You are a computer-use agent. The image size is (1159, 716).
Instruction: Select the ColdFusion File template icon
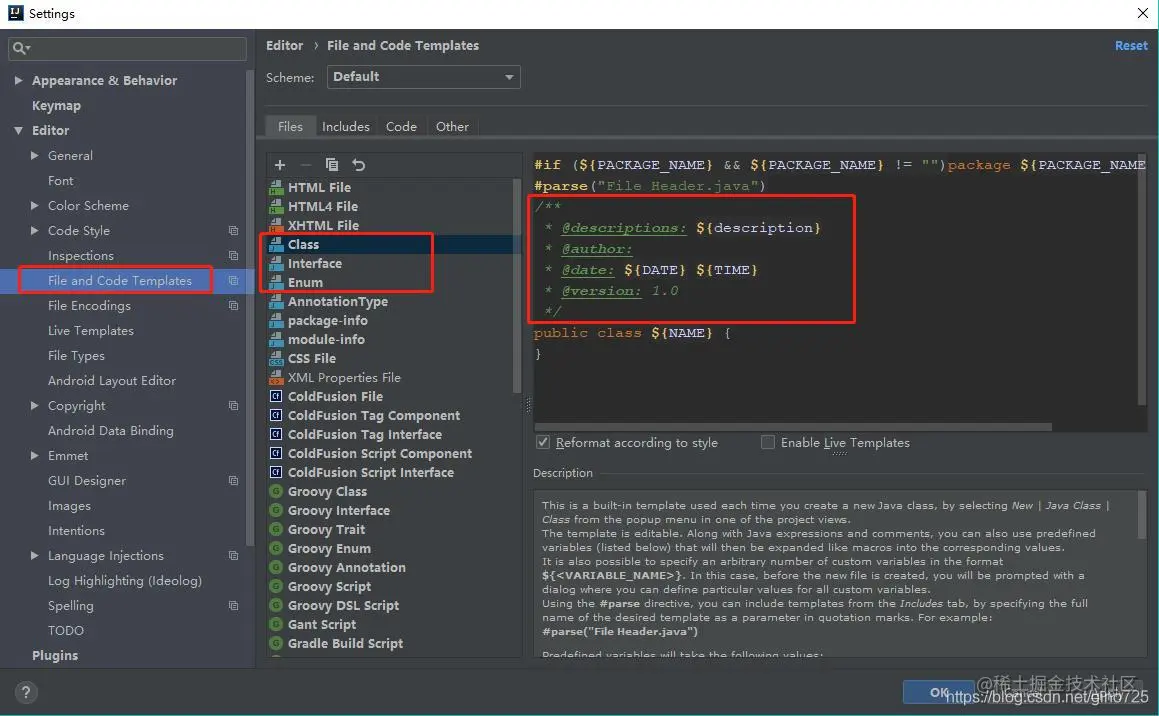pos(276,396)
